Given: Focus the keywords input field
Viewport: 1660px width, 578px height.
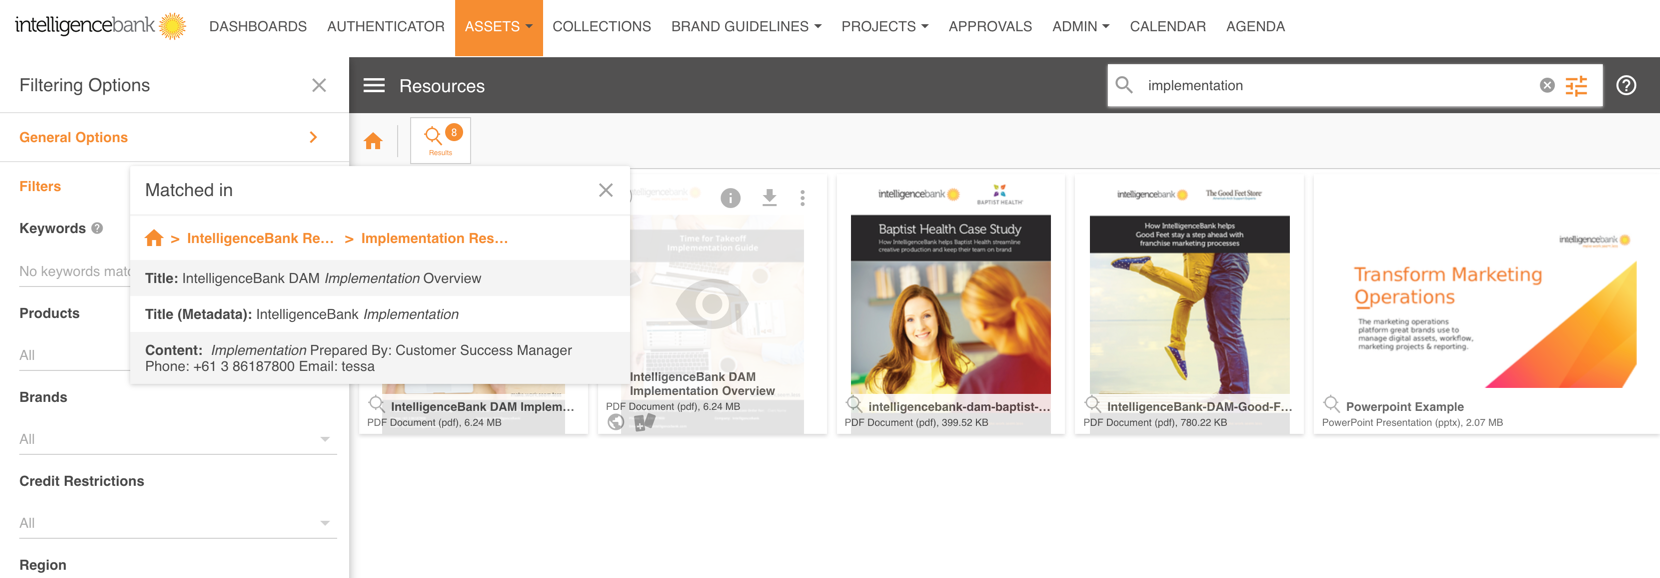Looking at the screenshot, I should (x=75, y=271).
